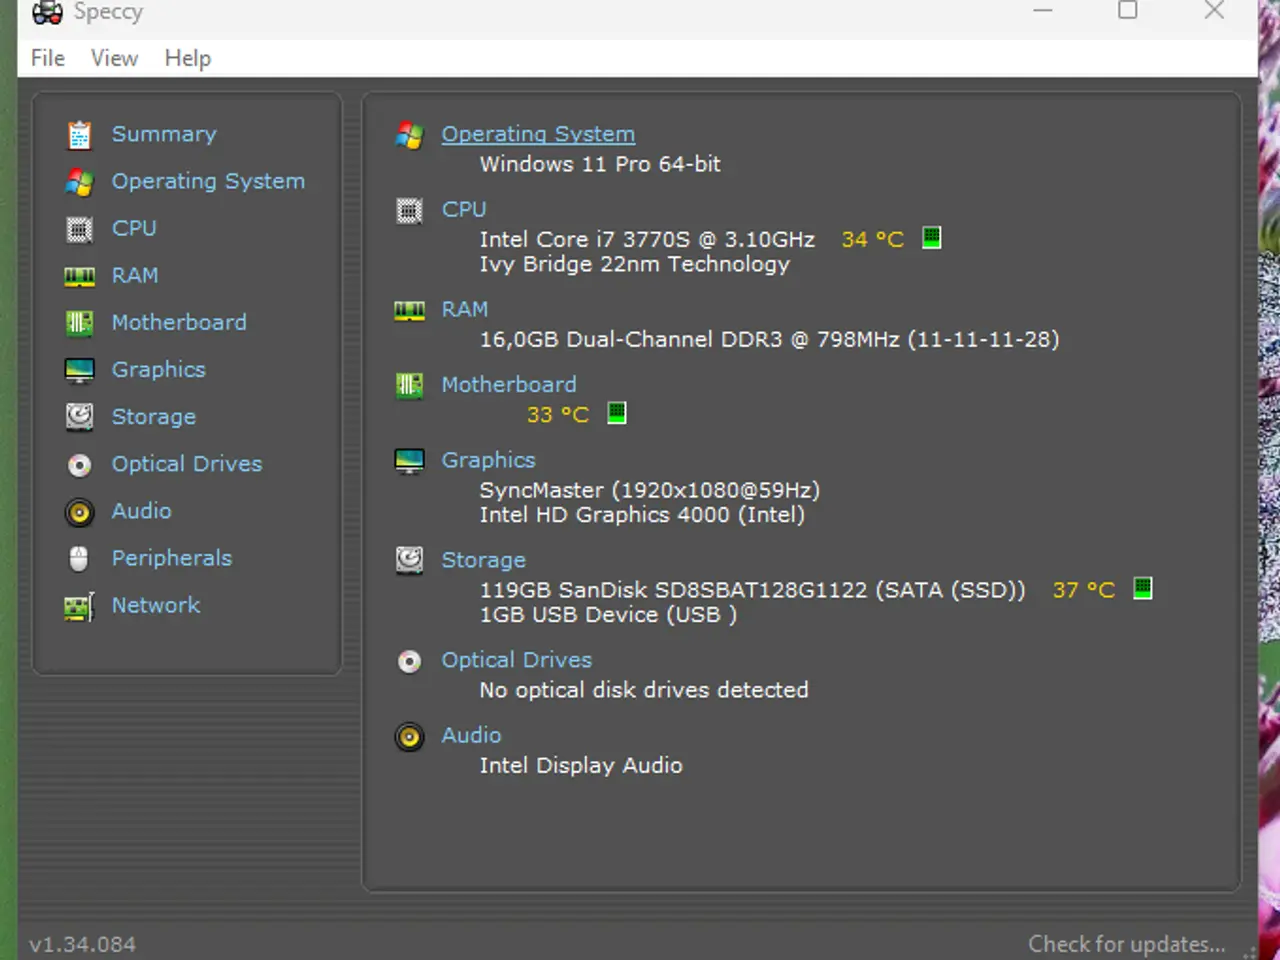Click the Storage heading link in summary
The image size is (1280, 960).
coord(483,560)
